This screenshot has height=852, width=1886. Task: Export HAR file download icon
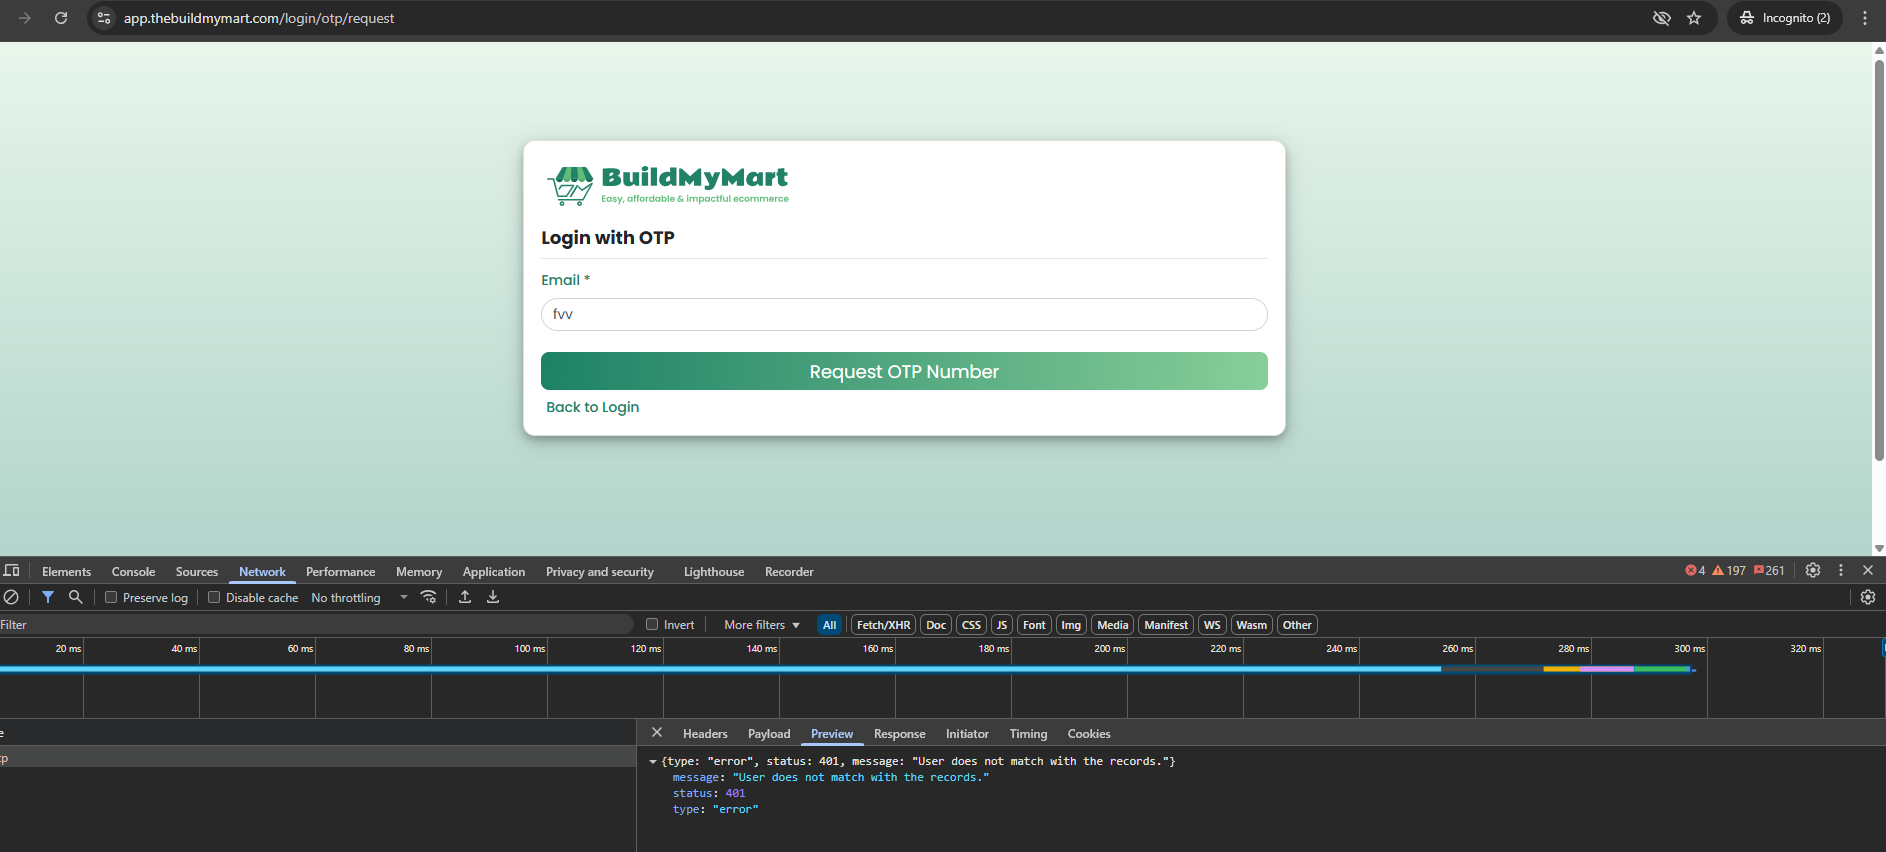pyautogui.click(x=493, y=597)
